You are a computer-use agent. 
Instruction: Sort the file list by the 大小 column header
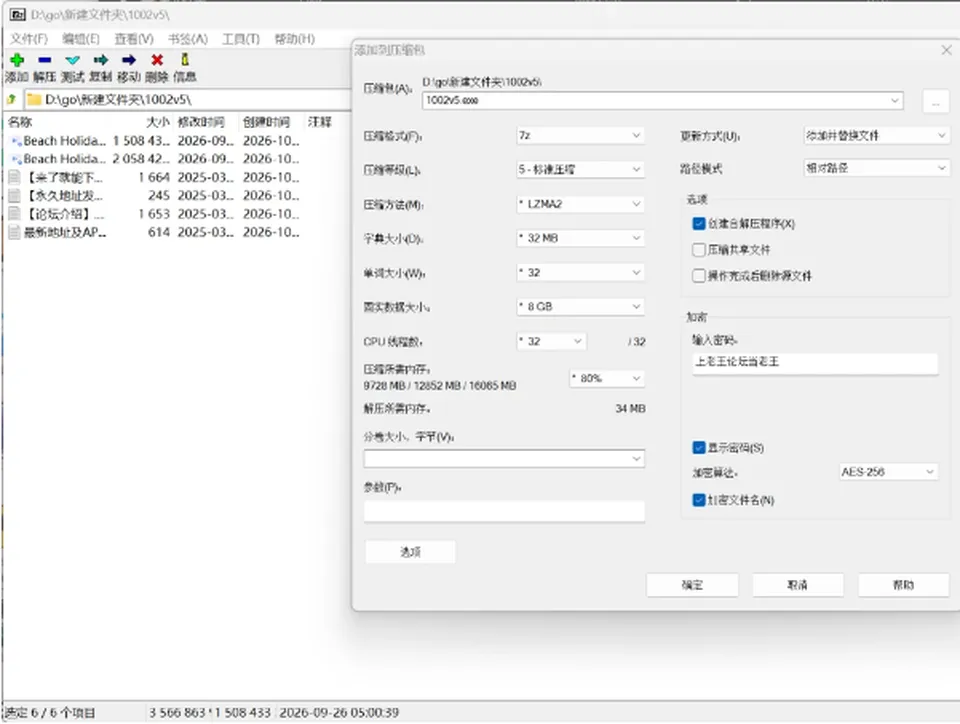point(157,122)
